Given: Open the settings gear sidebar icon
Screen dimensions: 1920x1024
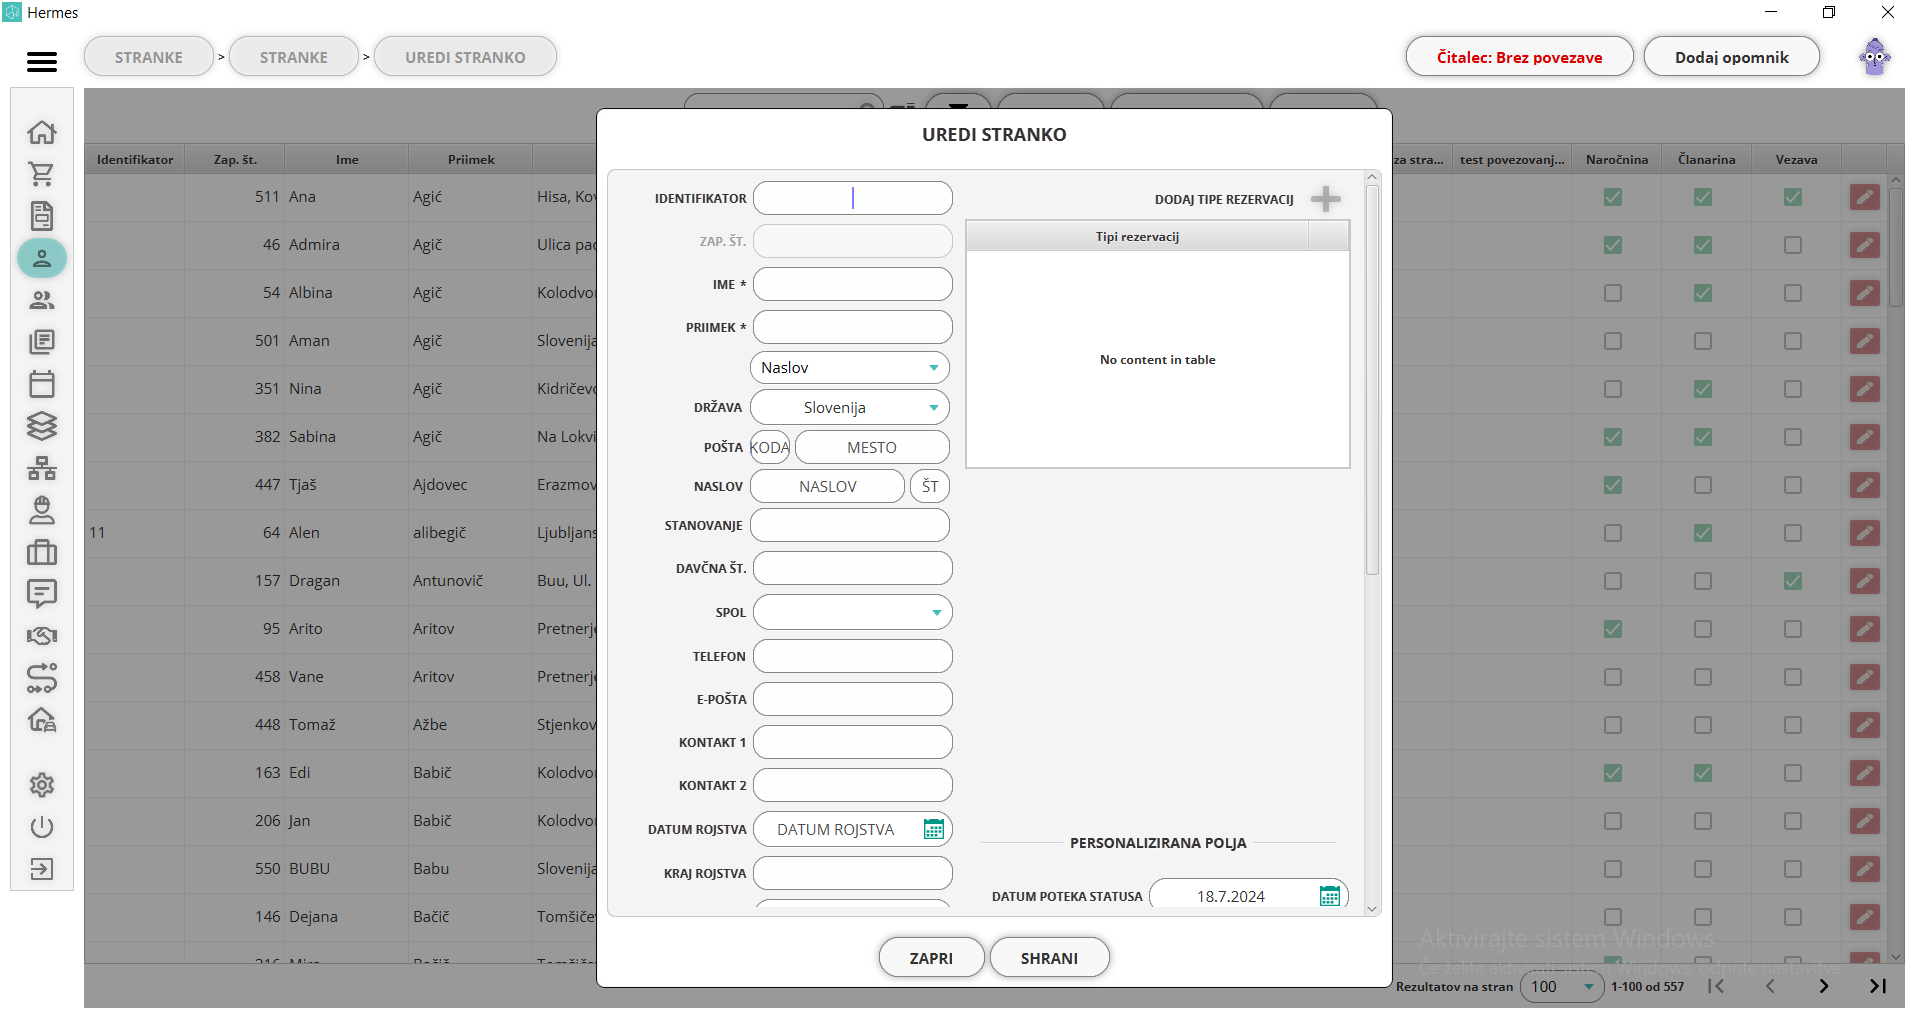Looking at the screenshot, I should click(42, 785).
